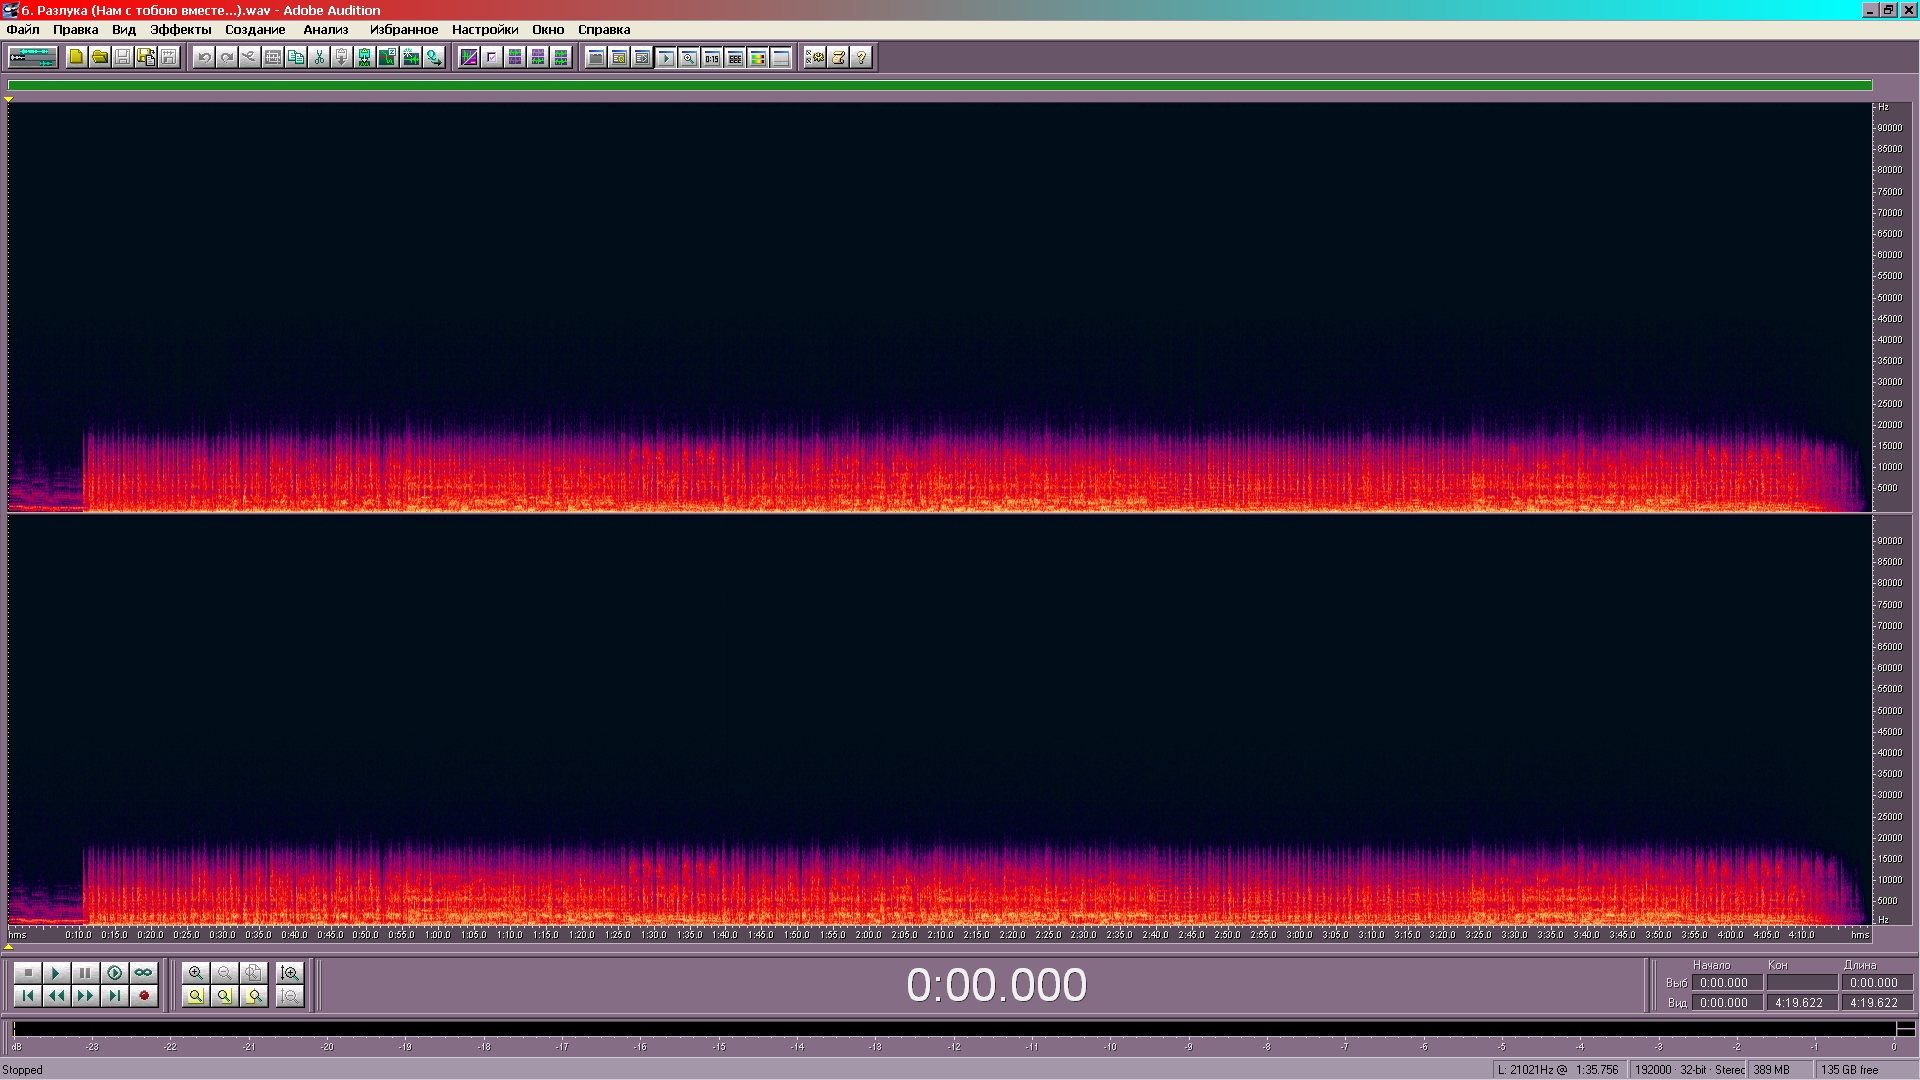Click the empty Выб Кон field
The width and height of the screenshot is (1920, 1080).
click(x=1801, y=983)
